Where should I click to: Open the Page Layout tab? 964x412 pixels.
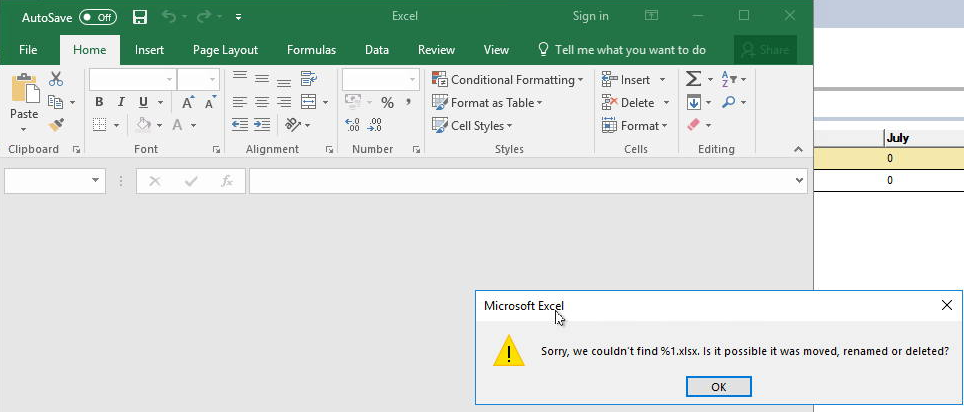(225, 49)
